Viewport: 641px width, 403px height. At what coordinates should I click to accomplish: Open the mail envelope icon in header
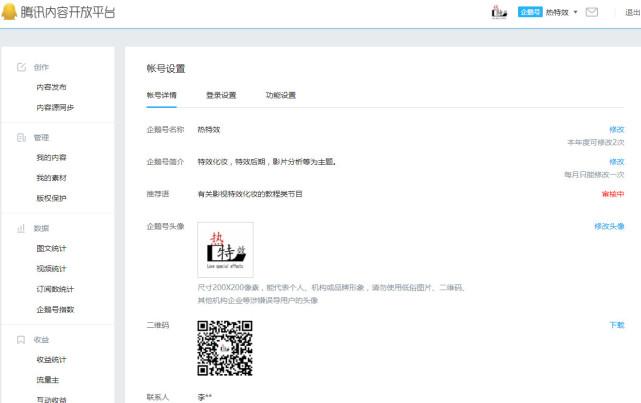(592, 12)
